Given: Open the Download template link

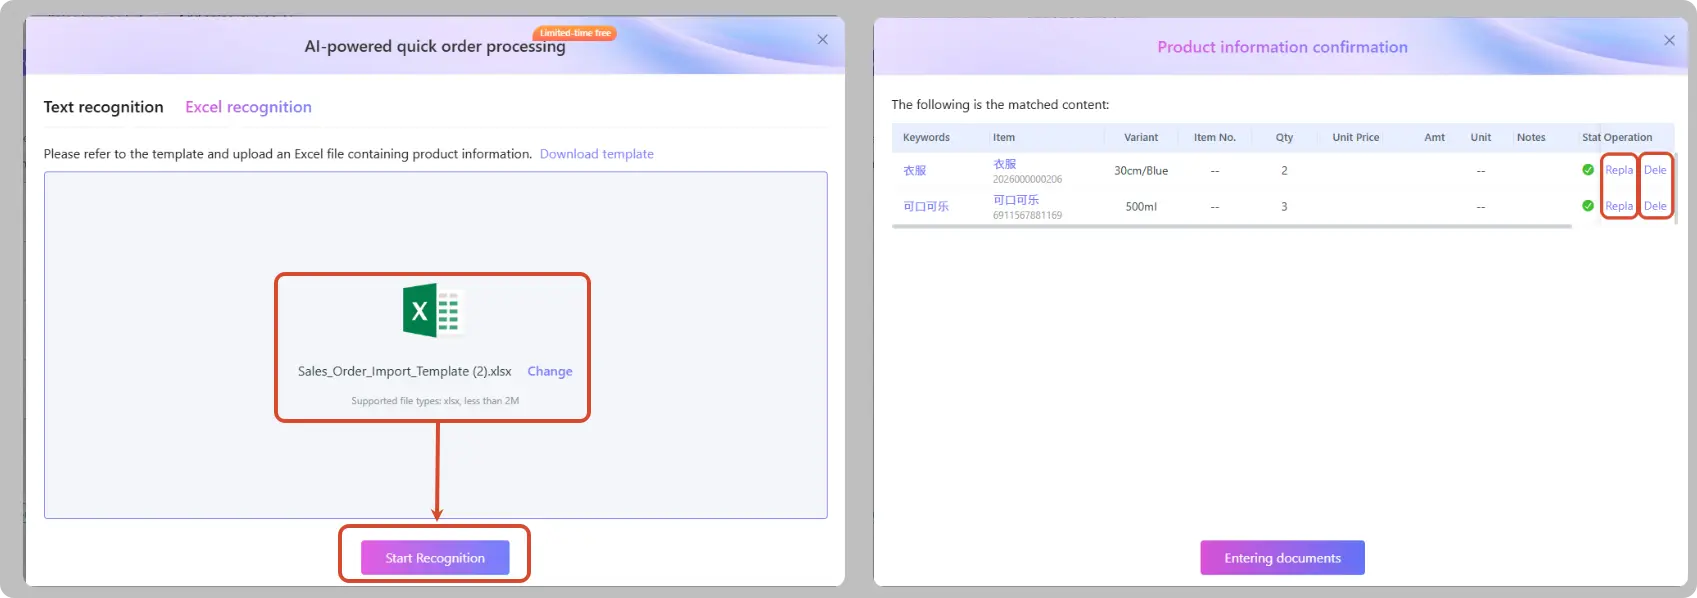Looking at the screenshot, I should [597, 154].
